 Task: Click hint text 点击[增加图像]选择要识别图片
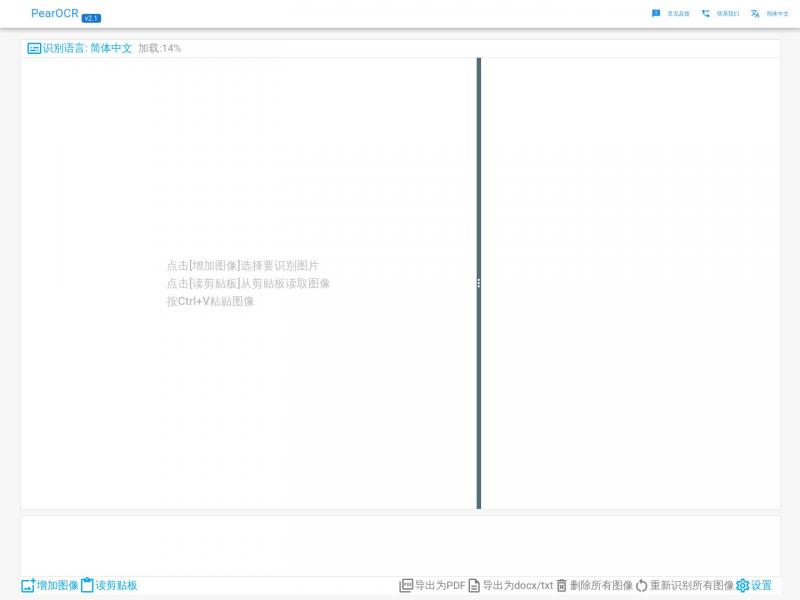[242, 266]
